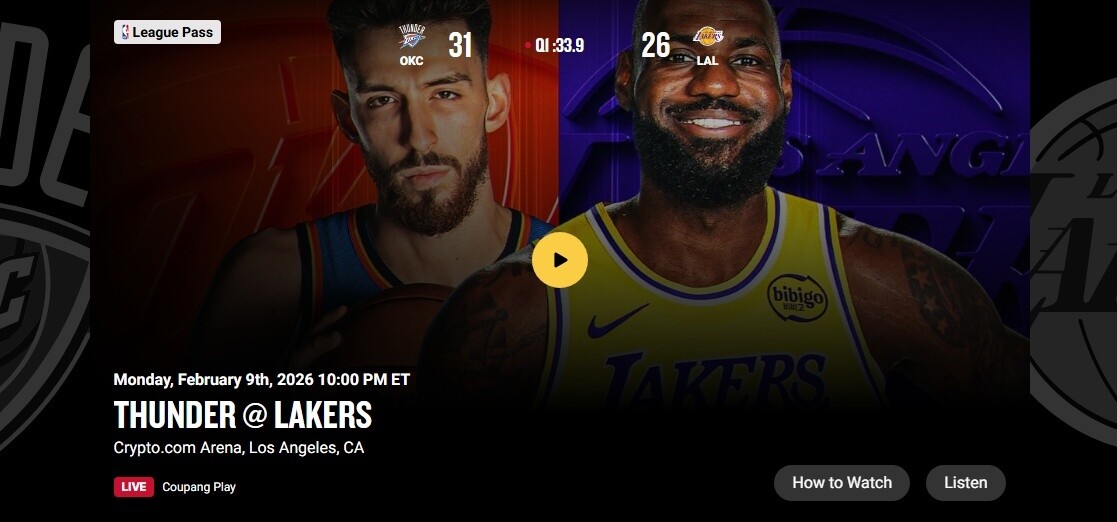Screen dimensions: 1117x522
Task: Click the Thunder team logo in scoreboard
Action: point(412,36)
